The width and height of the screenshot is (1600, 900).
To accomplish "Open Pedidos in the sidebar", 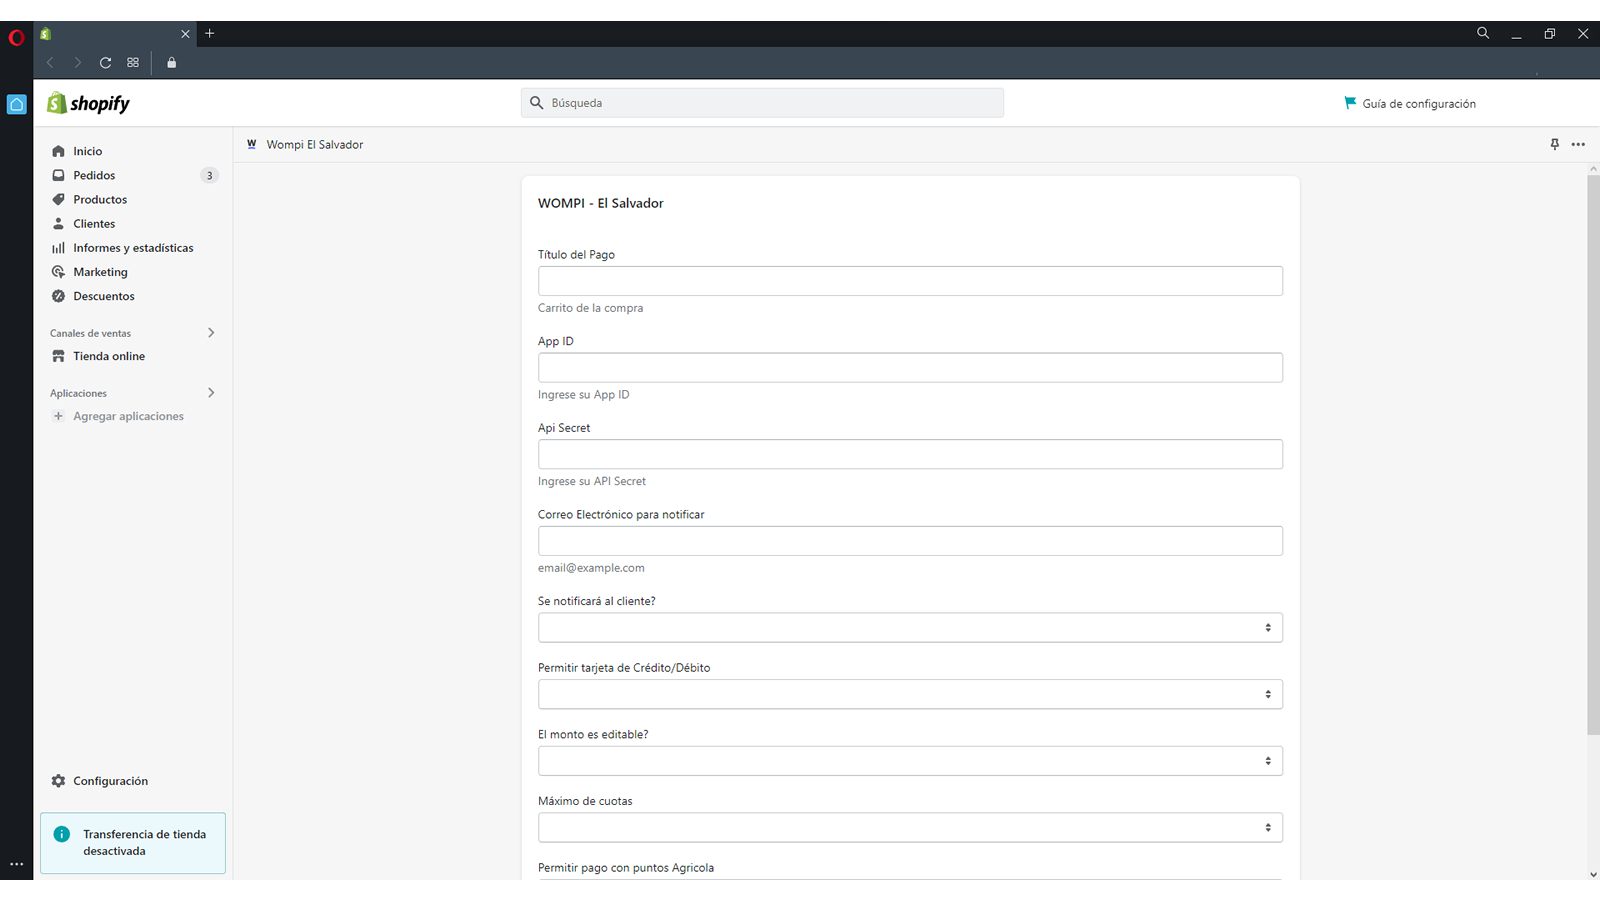I will click(x=94, y=175).
